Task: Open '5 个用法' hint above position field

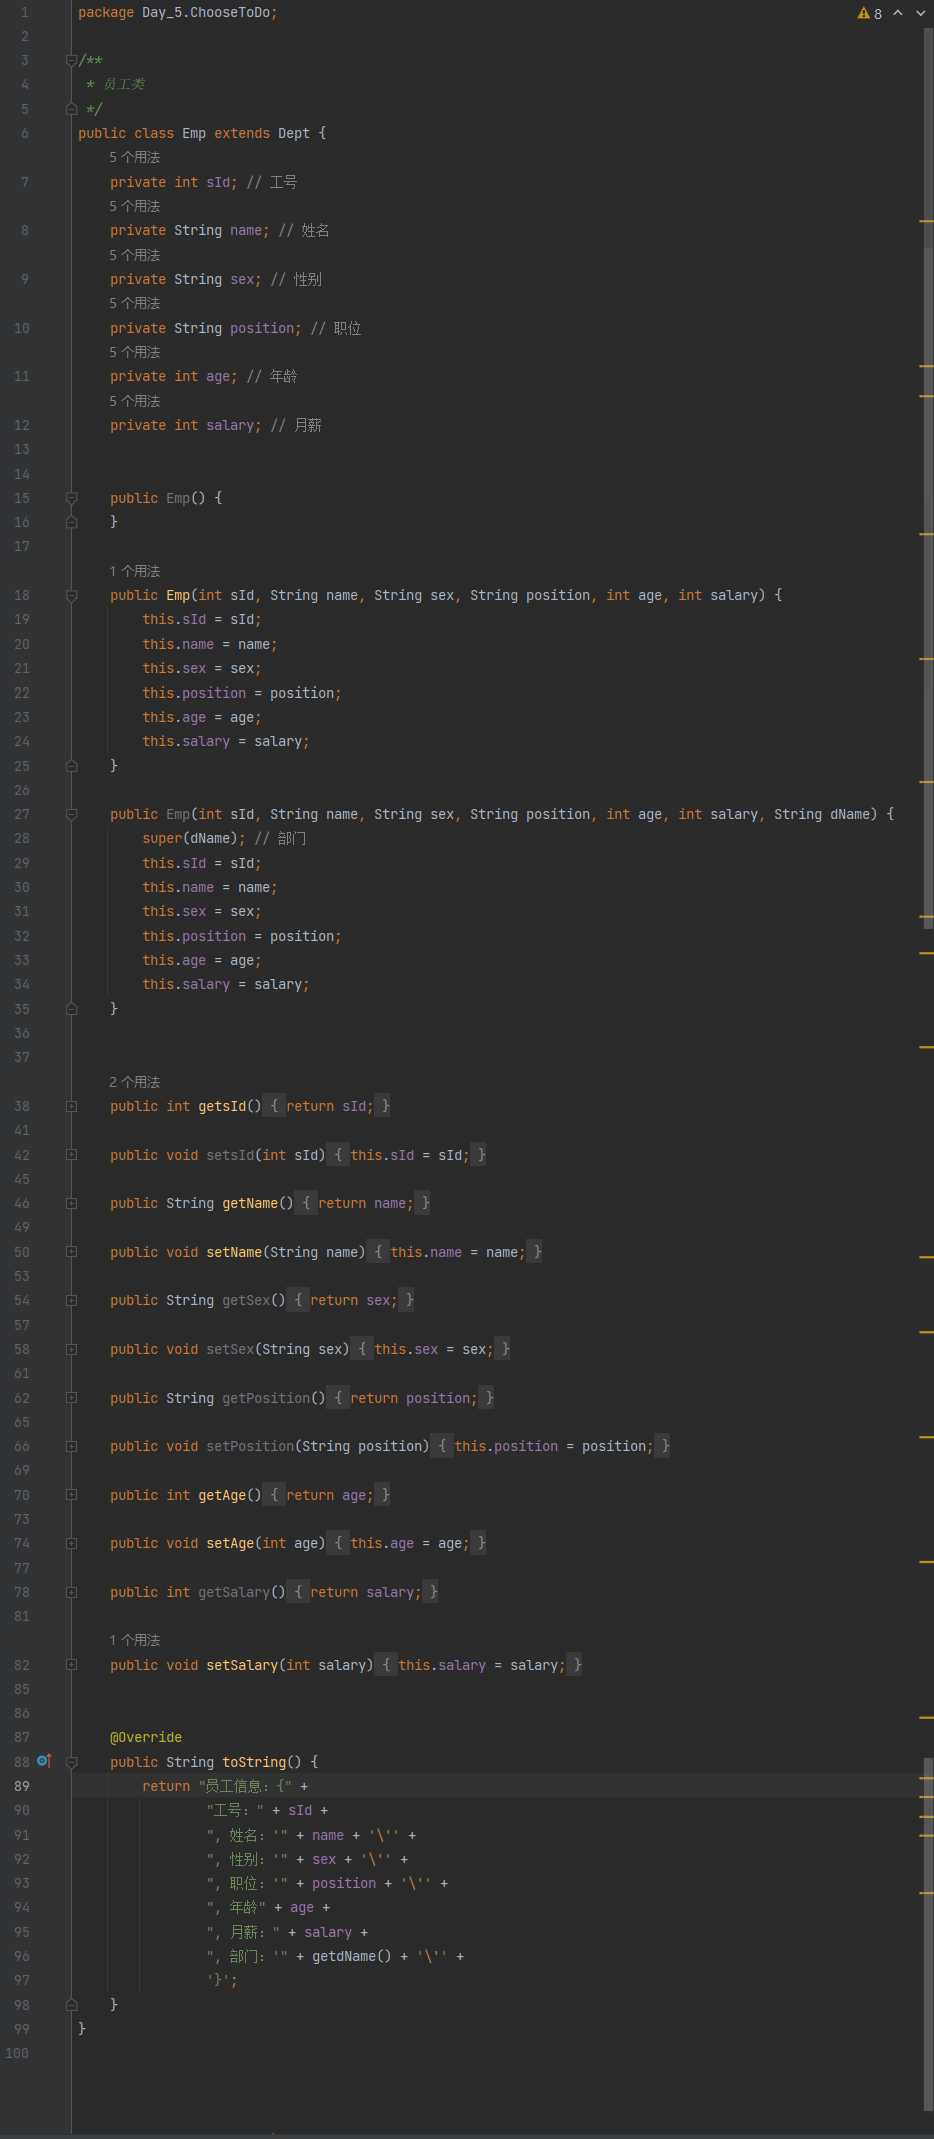Action: (x=135, y=303)
